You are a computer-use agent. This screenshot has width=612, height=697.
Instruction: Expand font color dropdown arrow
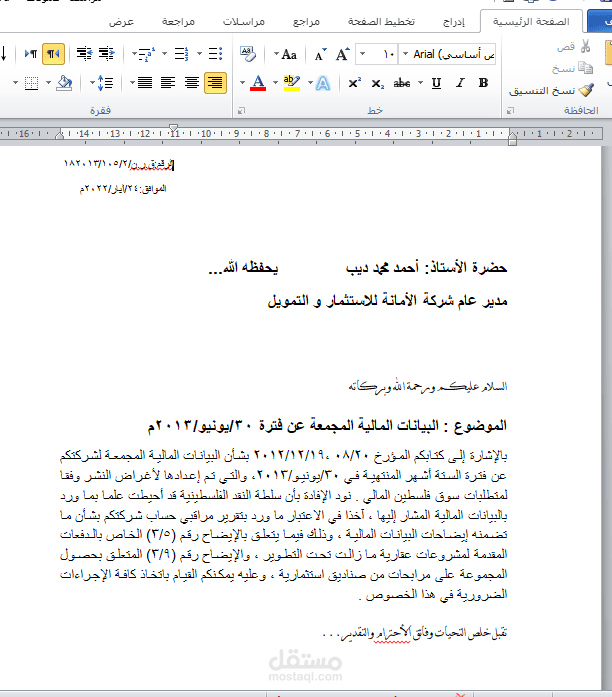[243, 83]
